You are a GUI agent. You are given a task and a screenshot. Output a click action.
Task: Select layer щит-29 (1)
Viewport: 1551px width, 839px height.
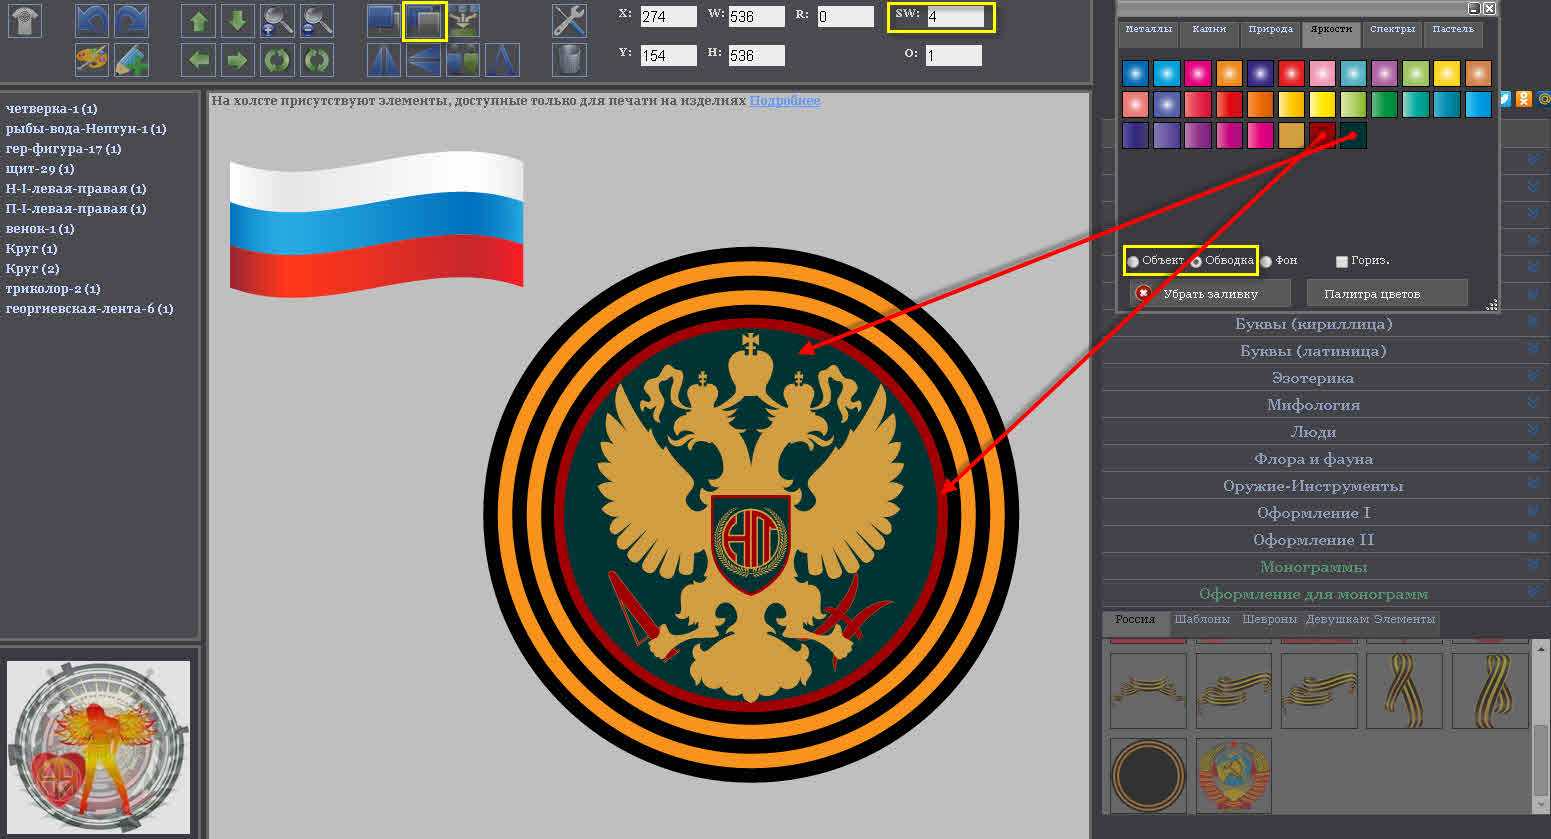pyautogui.click(x=39, y=169)
